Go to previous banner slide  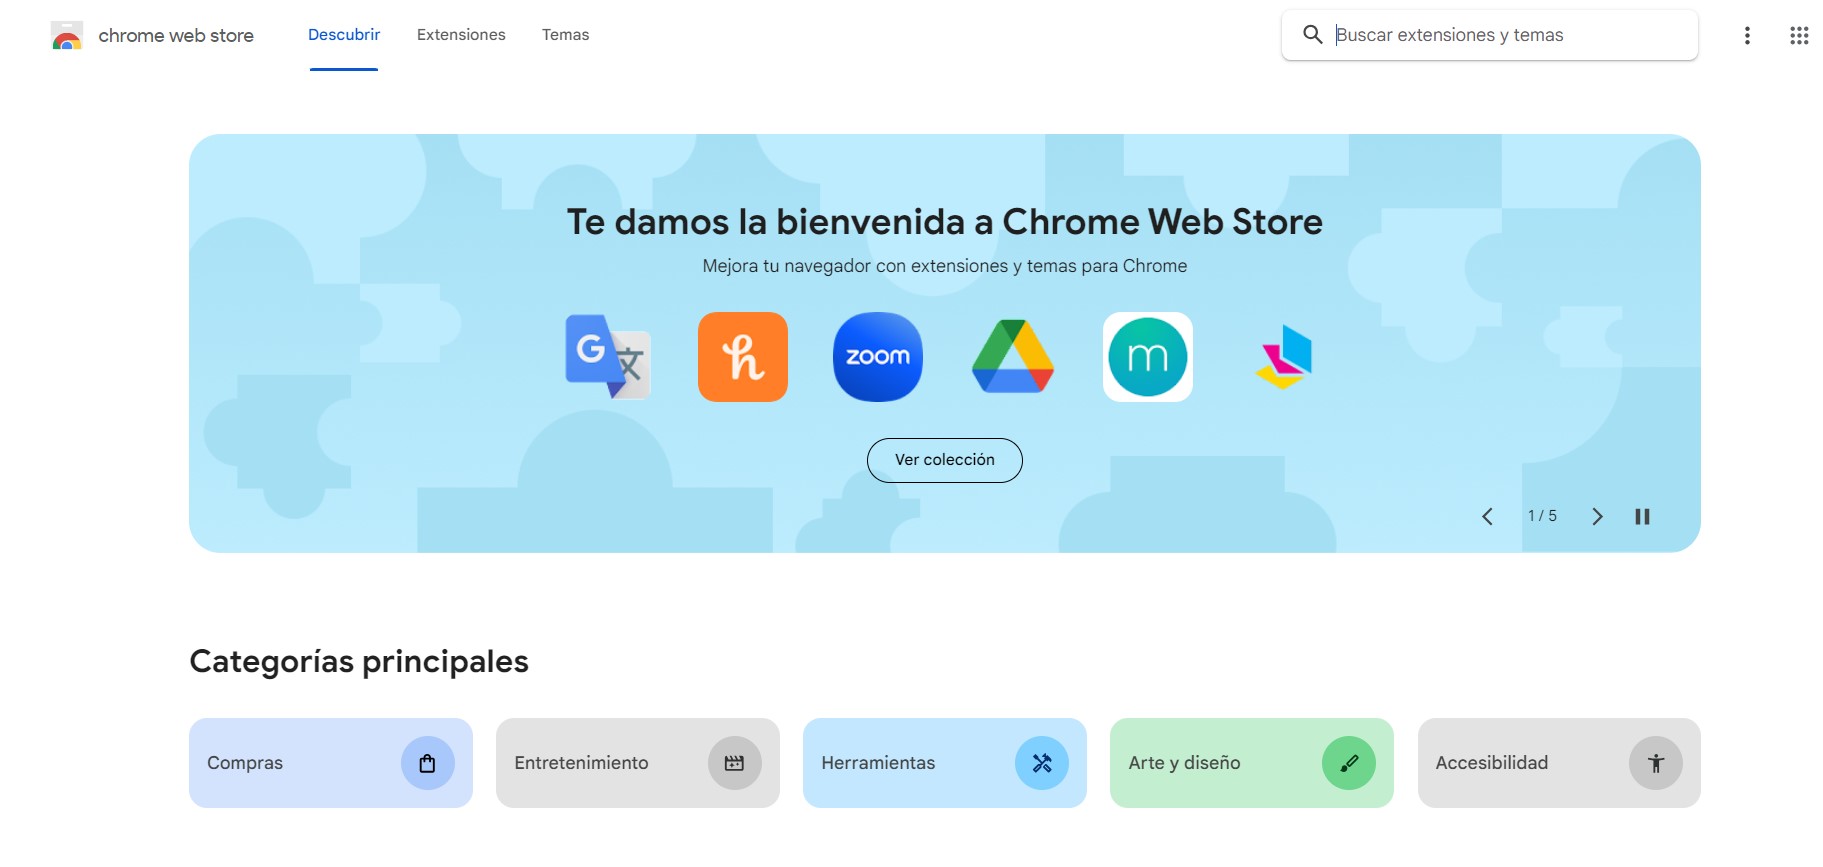pyautogui.click(x=1488, y=516)
